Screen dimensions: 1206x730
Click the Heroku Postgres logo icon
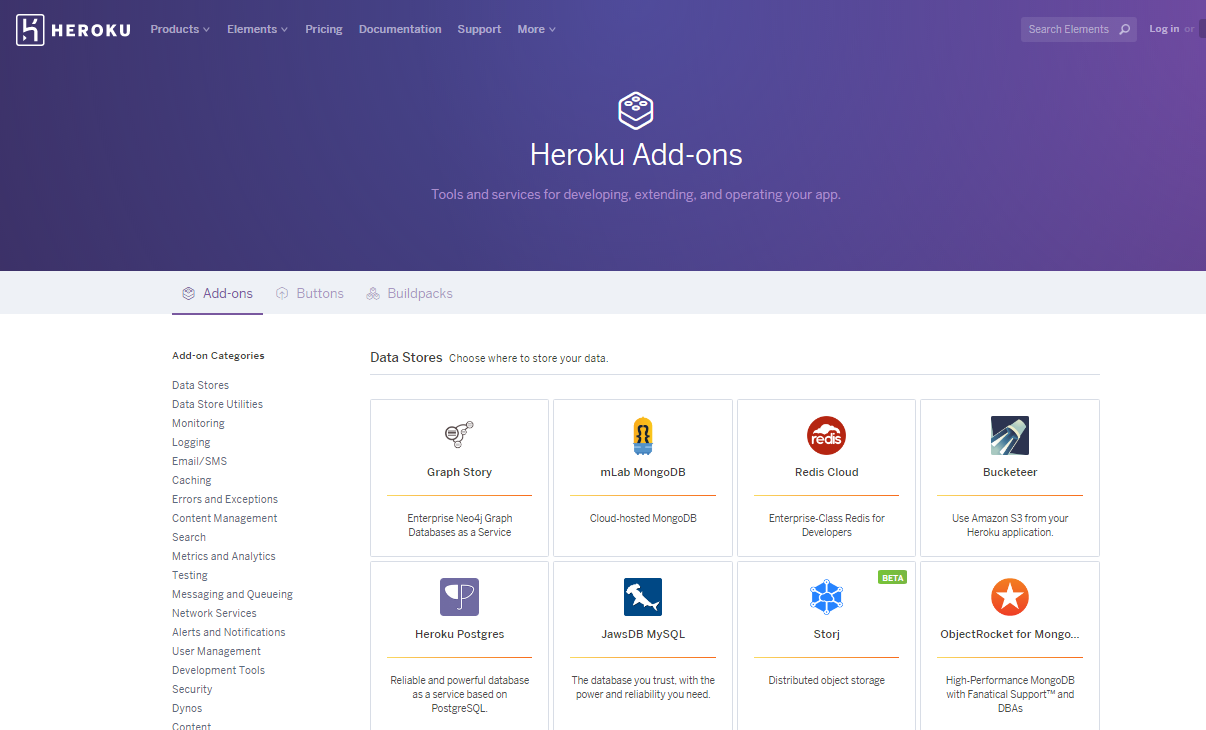pos(459,597)
